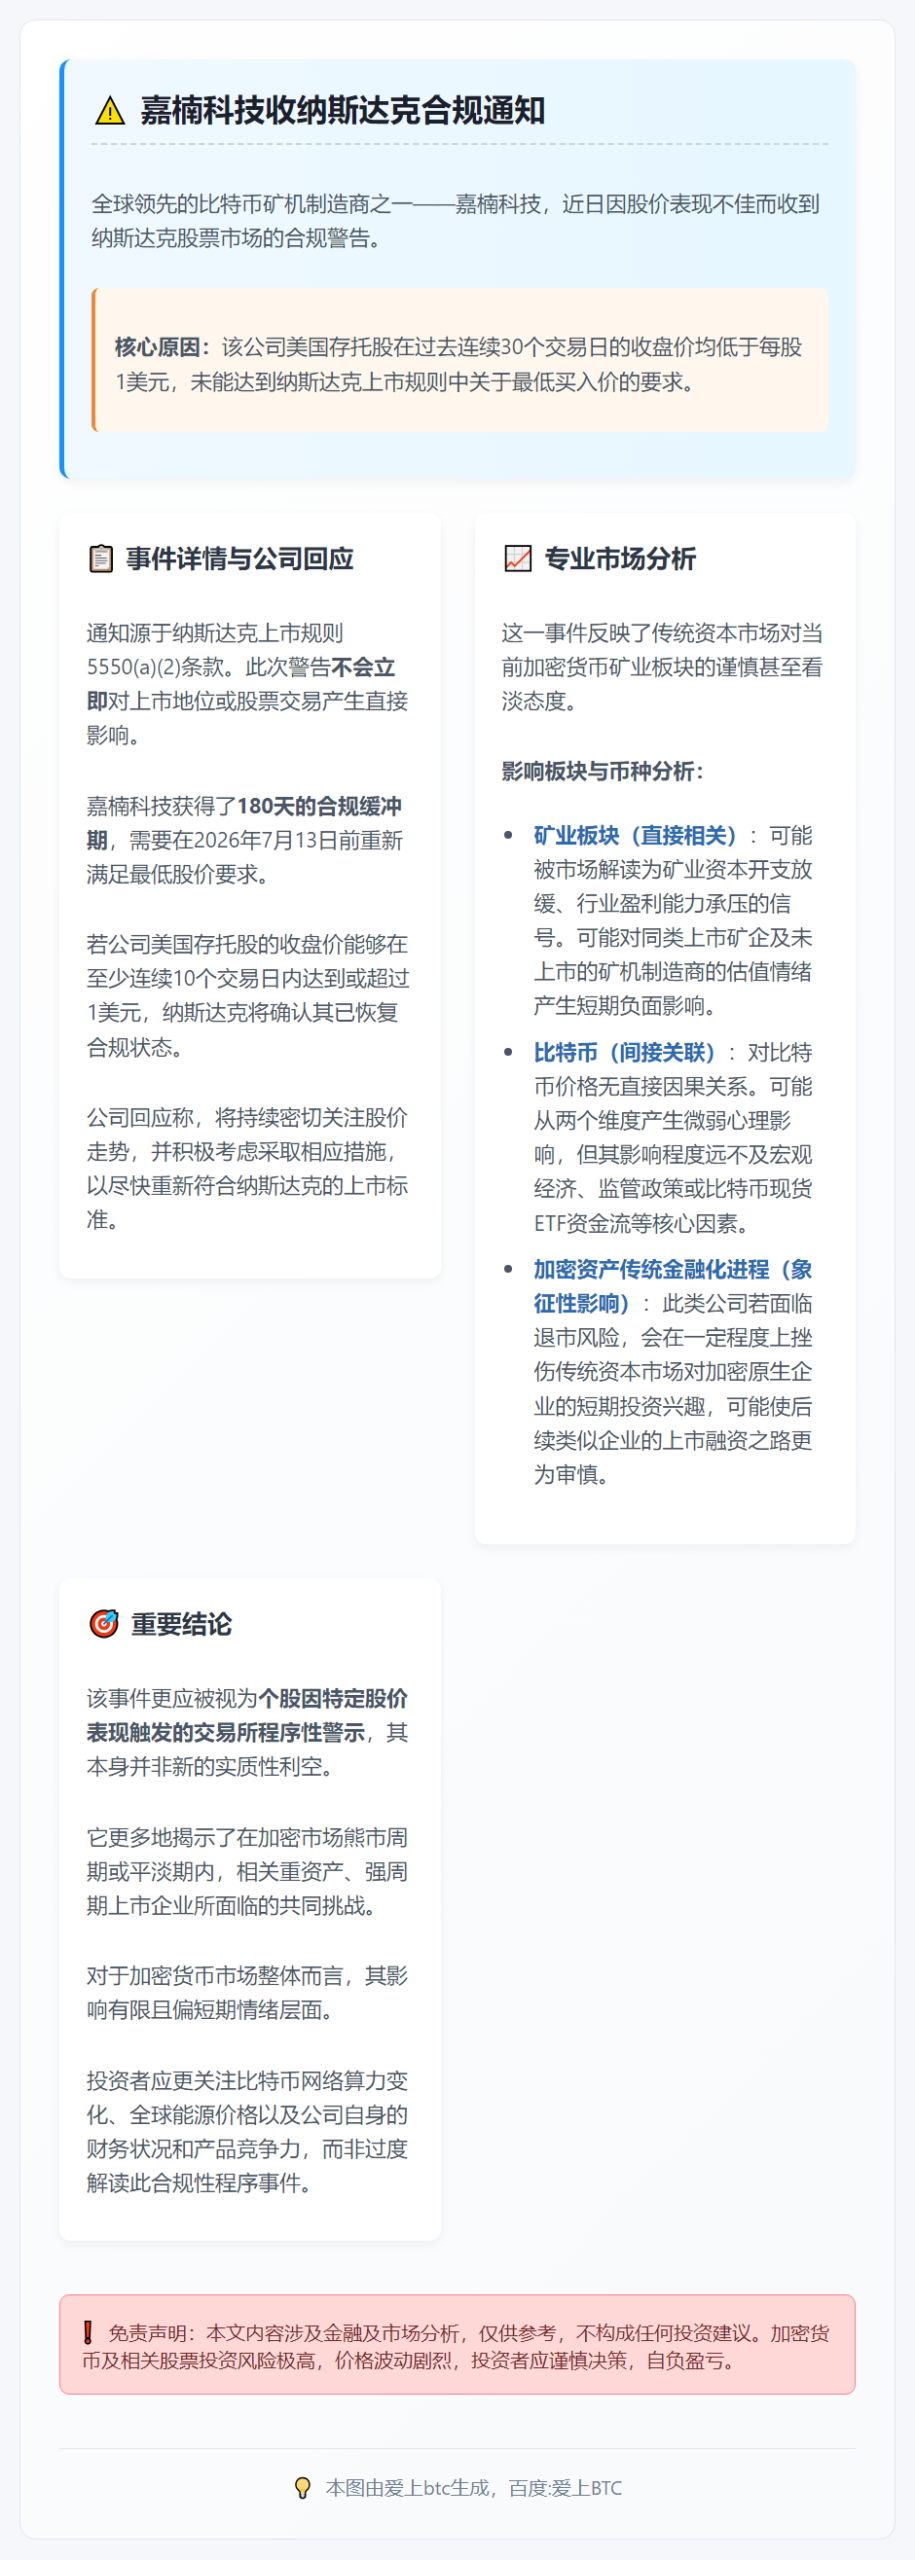Screen dimensions: 915x2560
Task: Click the blue label 加密资产传统金融化进程
Action: tap(672, 1286)
